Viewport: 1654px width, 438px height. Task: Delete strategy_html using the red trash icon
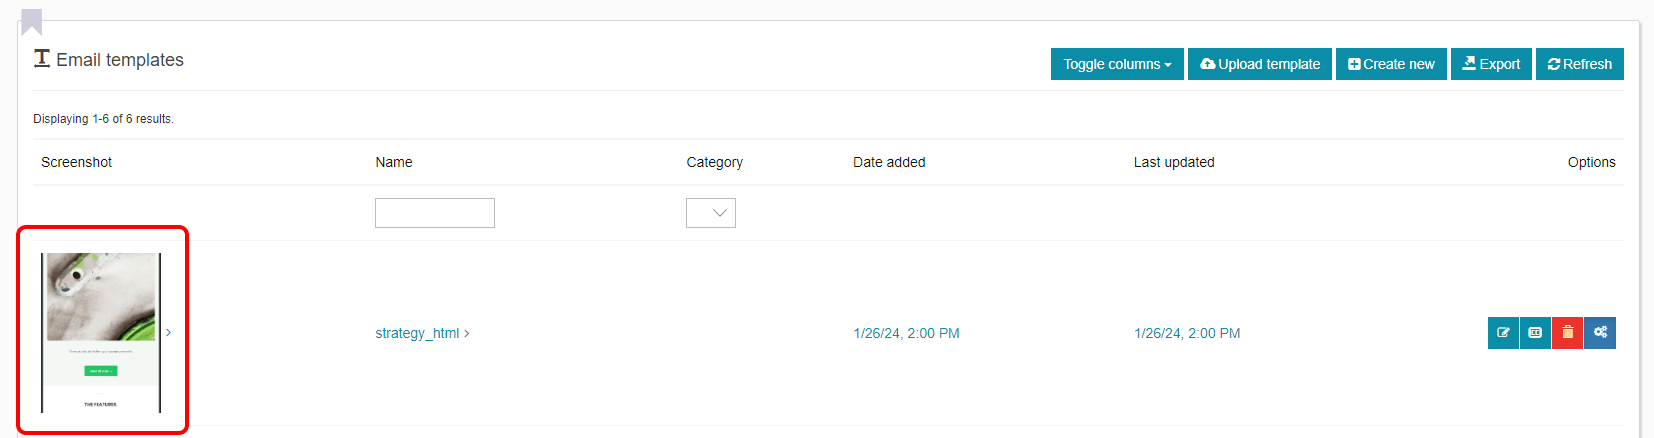click(1567, 333)
